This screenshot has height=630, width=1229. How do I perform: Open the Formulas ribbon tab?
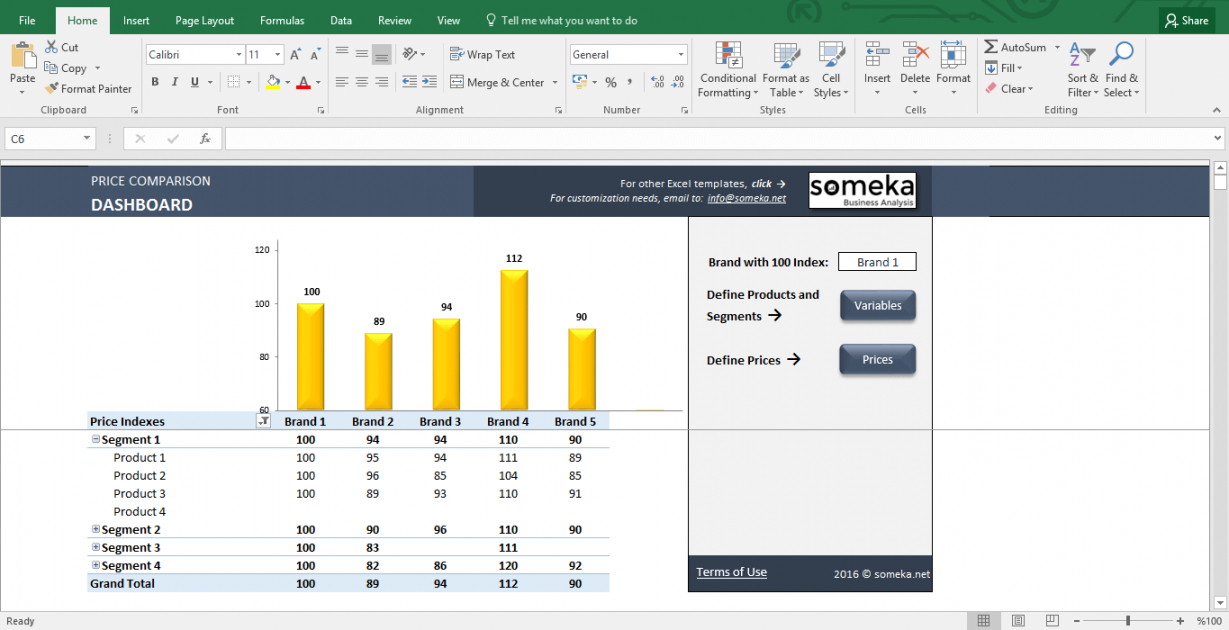pos(282,20)
